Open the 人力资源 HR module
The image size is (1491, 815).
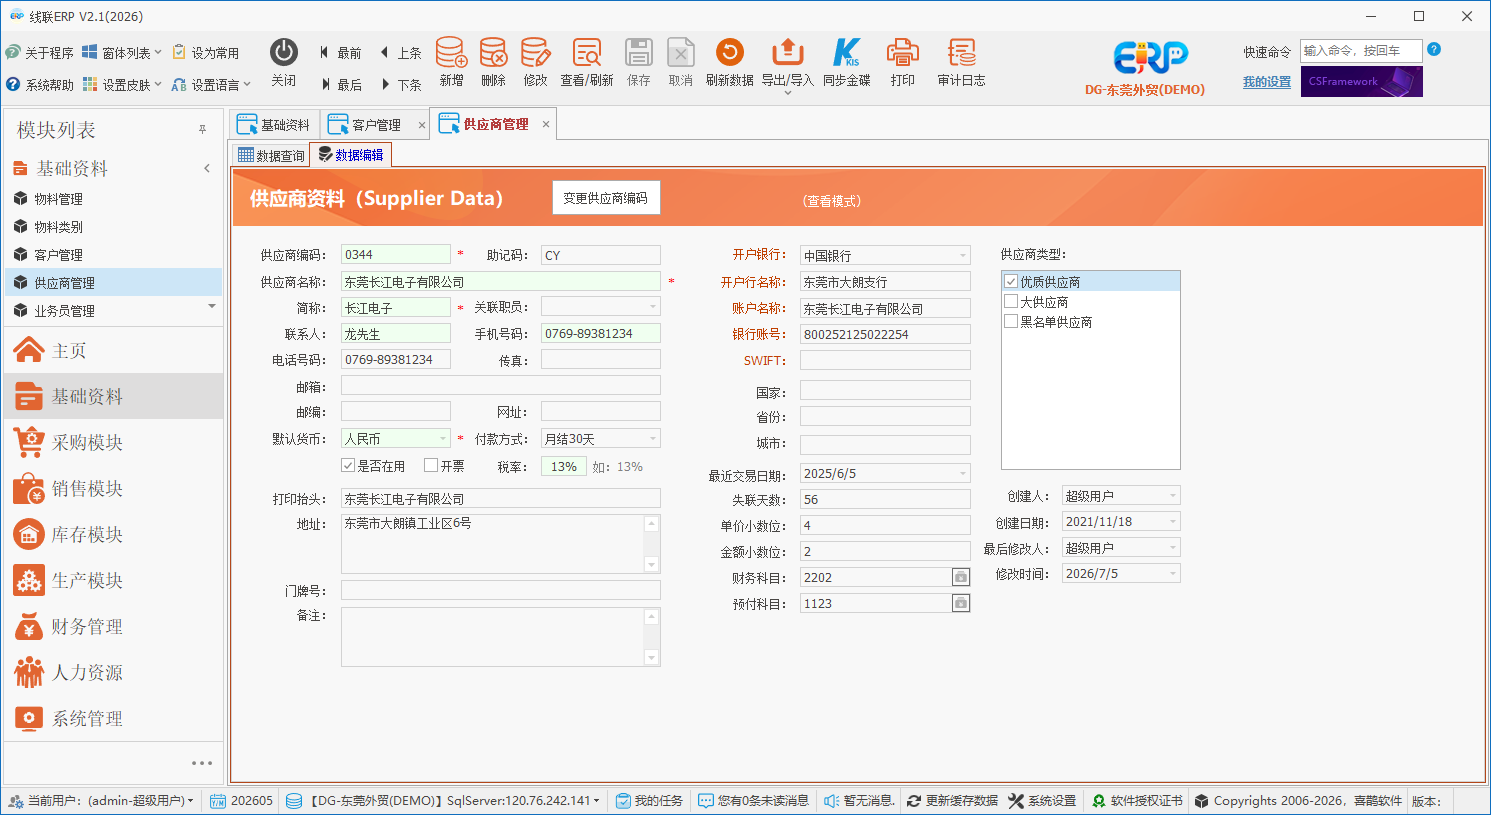point(113,672)
